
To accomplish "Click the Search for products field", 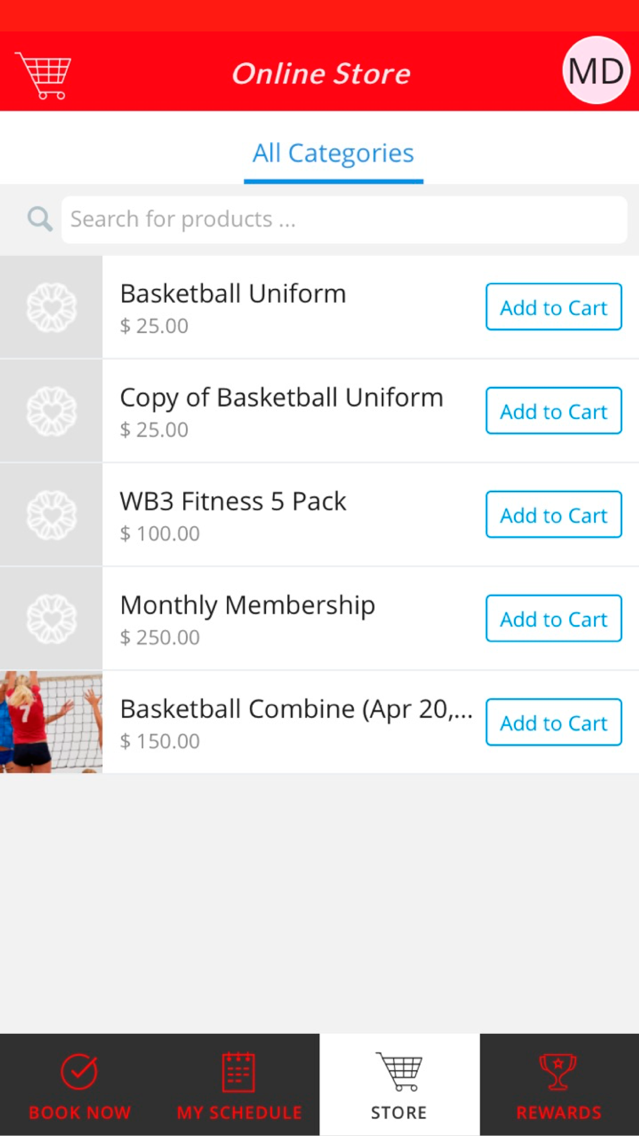I will pyautogui.click(x=344, y=220).
